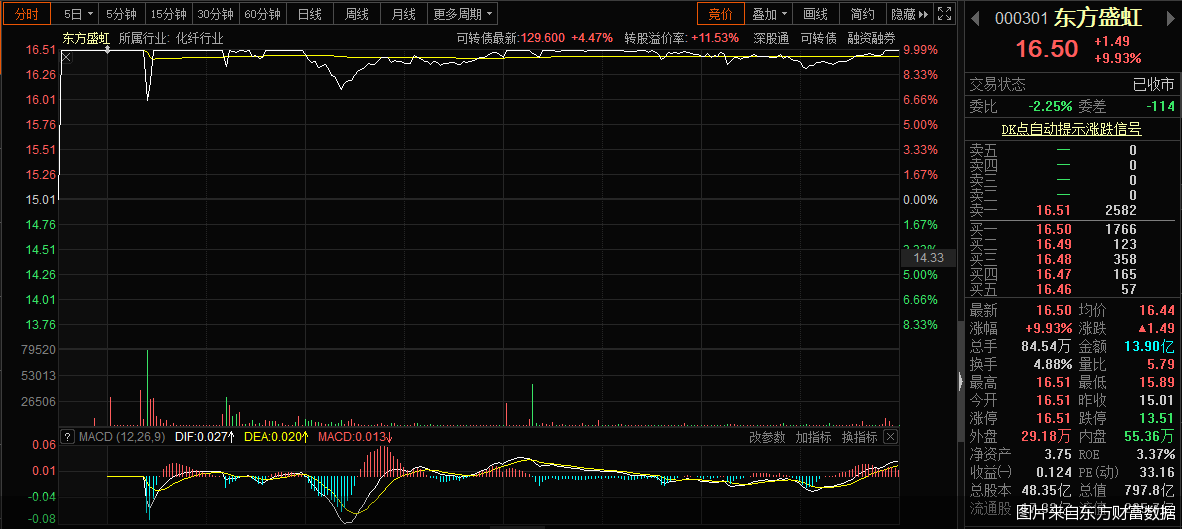Click the red MACD:0.013 value
1182x529 pixels.
[356, 437]
